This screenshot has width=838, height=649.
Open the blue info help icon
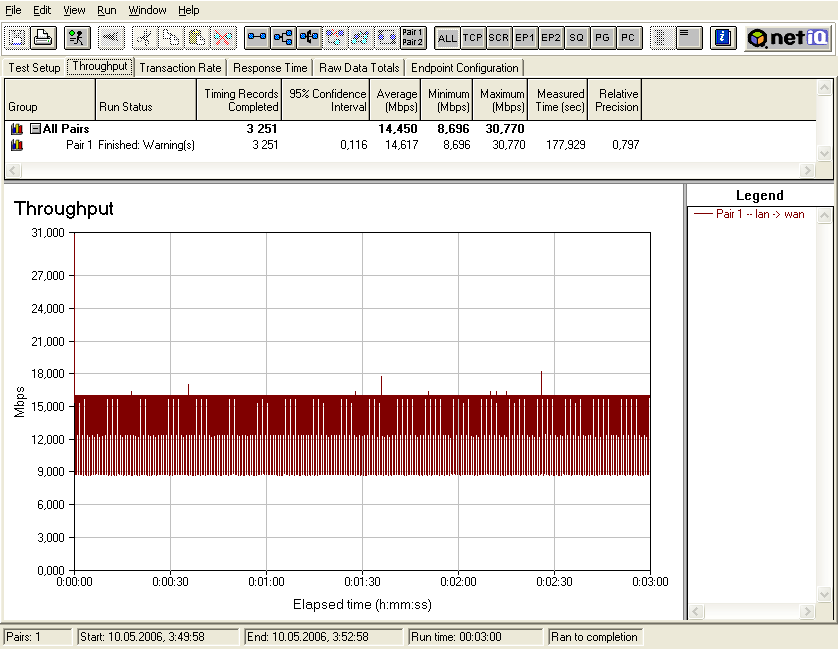722,38
